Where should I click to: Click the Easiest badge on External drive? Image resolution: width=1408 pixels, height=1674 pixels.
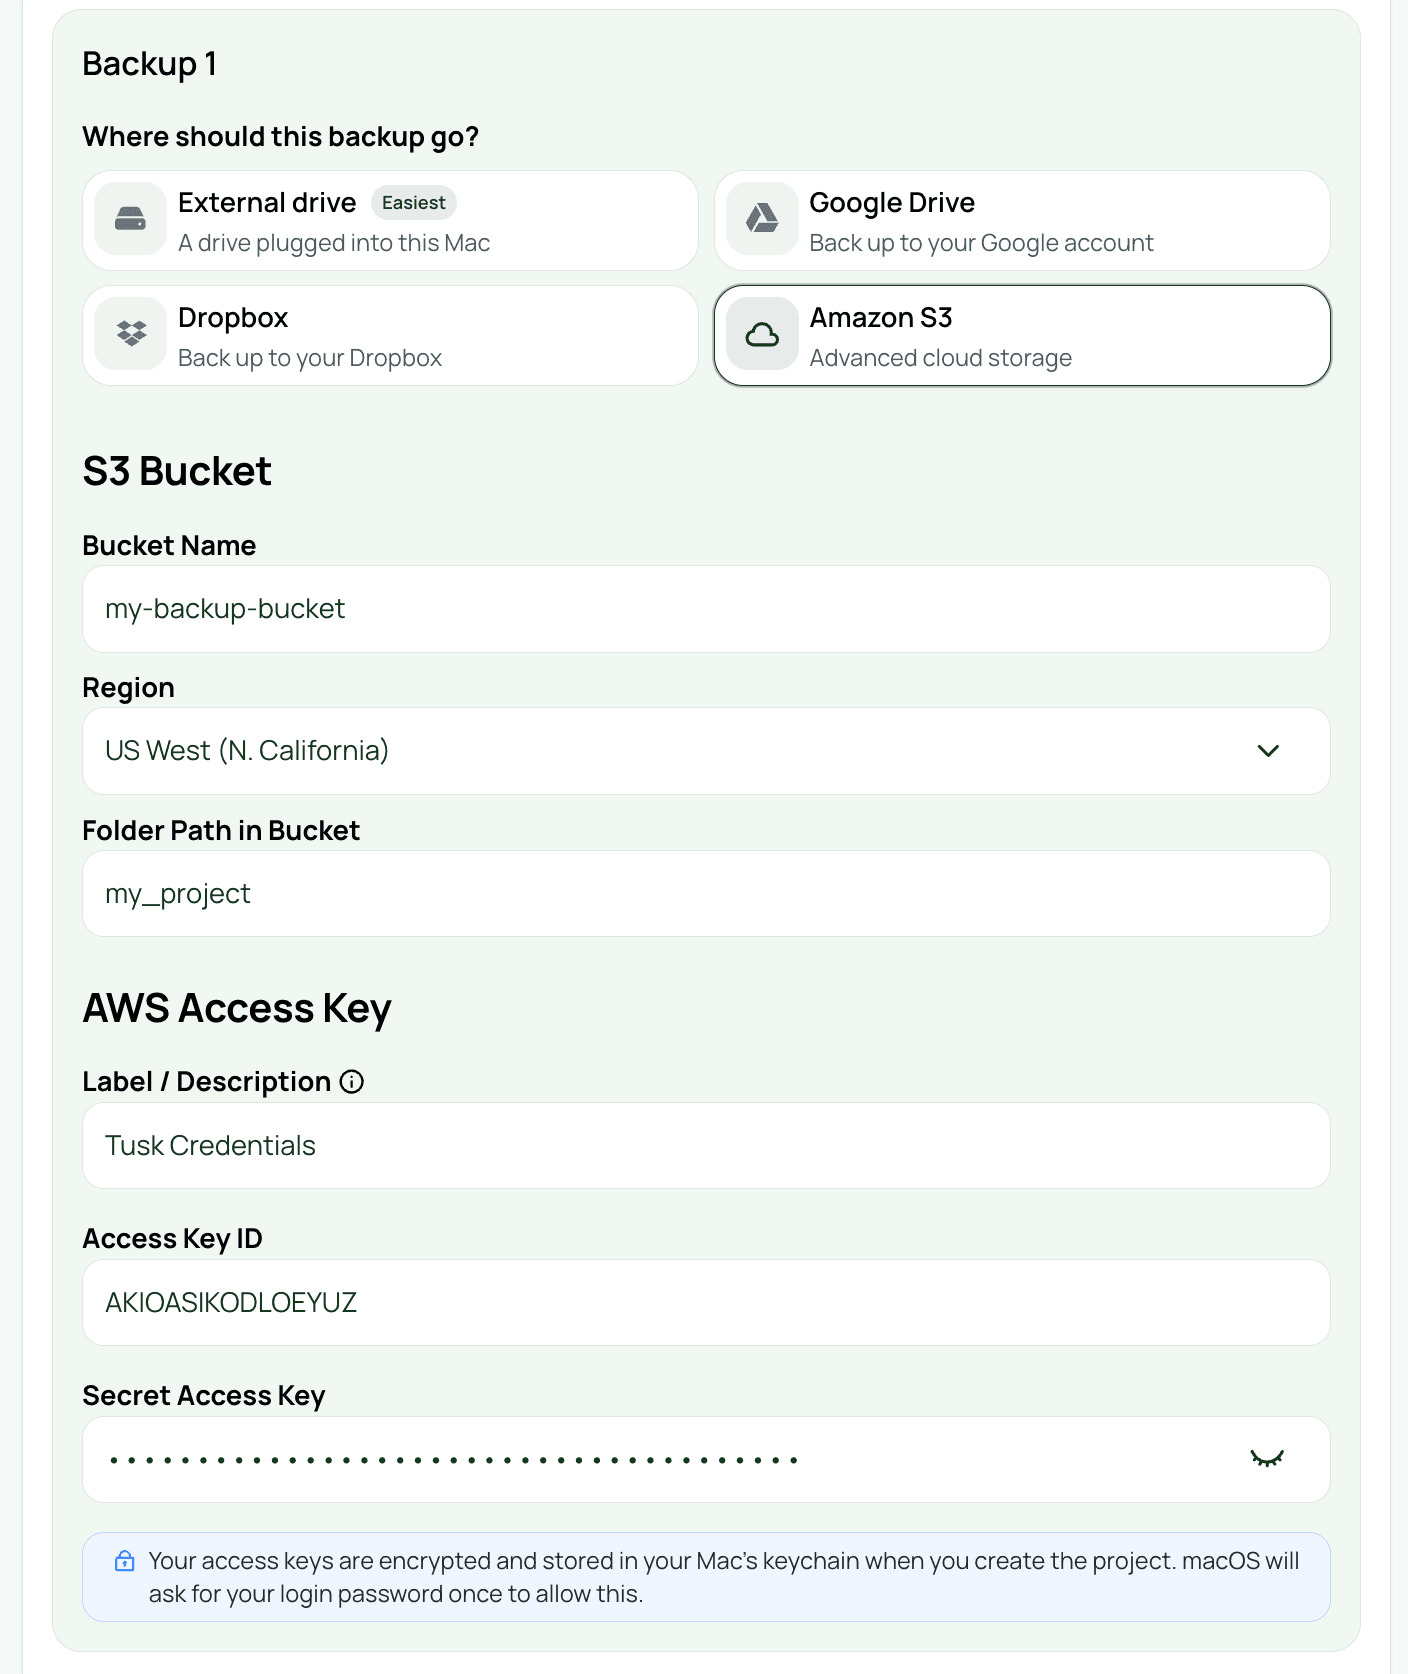[x=414, y=203]
